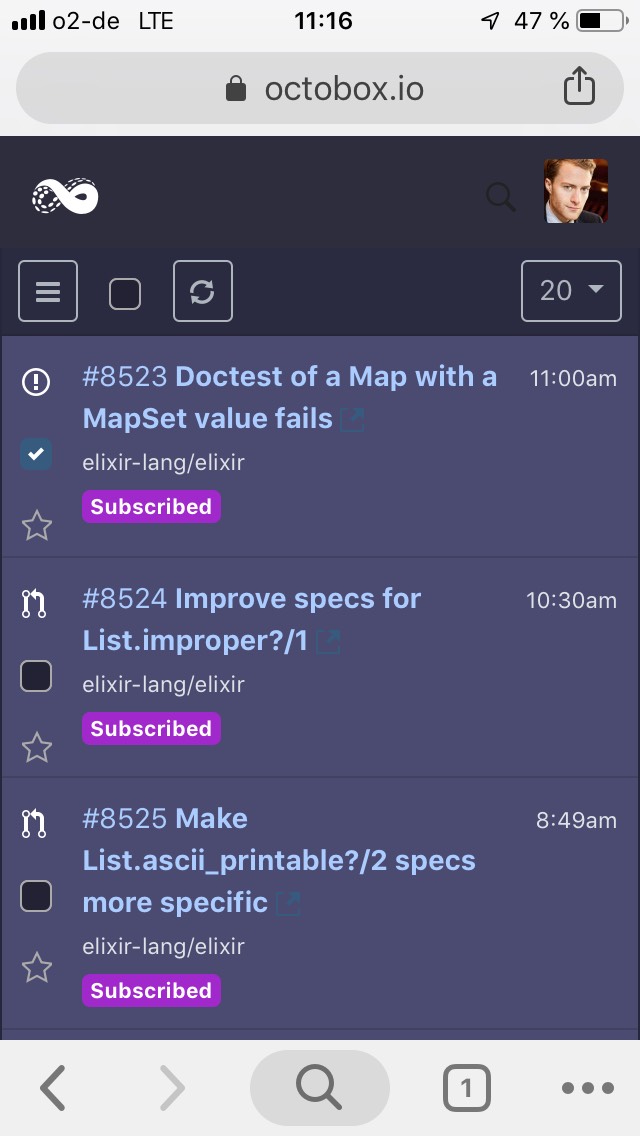
Task: Tap Safari's back navigation chevron
Action: pyautogui.click(x=53, y=1087)
